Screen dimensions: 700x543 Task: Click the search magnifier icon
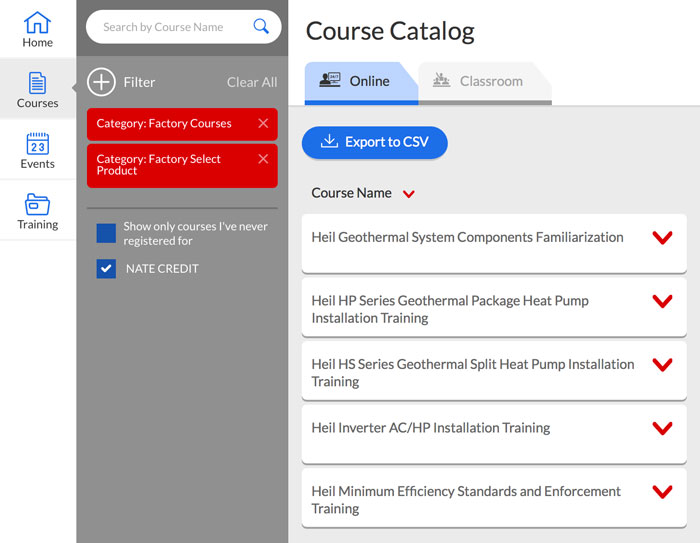pos(261,26)
